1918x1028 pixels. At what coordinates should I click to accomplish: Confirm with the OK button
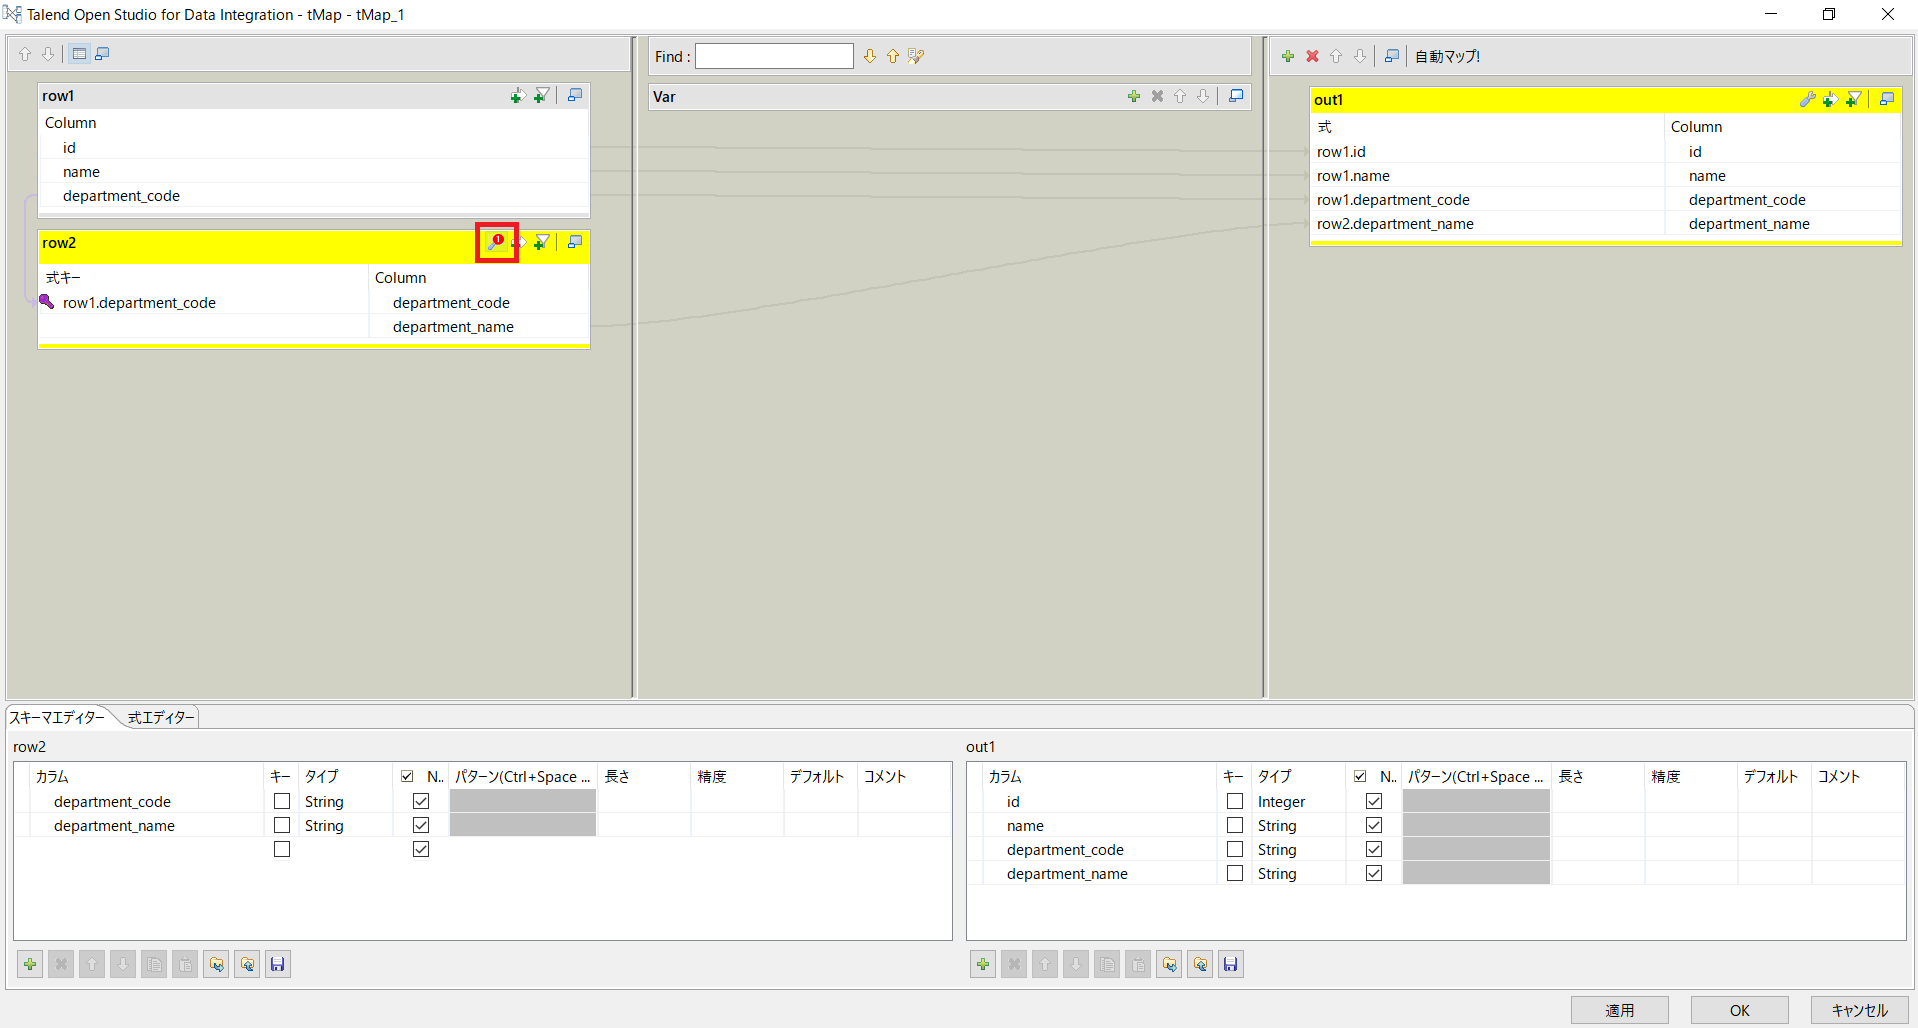point(1740,1010)
